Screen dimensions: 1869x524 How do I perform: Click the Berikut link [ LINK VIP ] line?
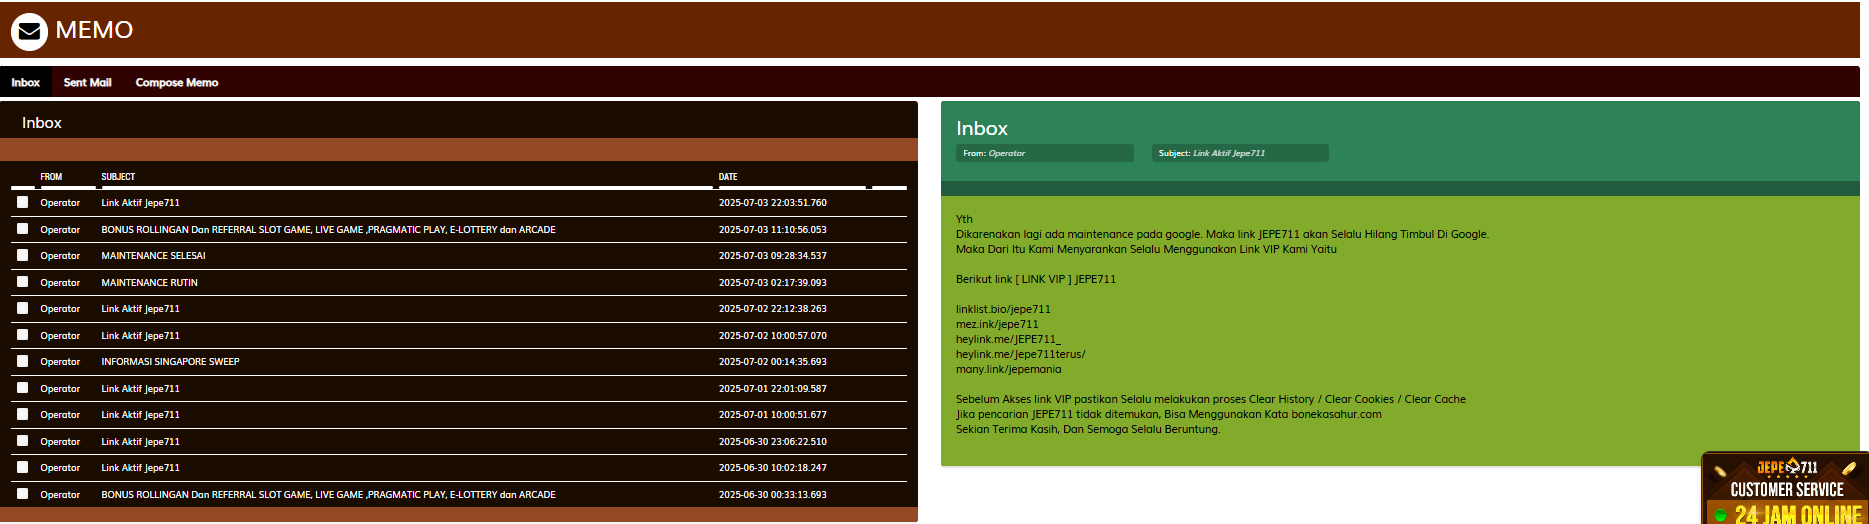point(1036,279)
